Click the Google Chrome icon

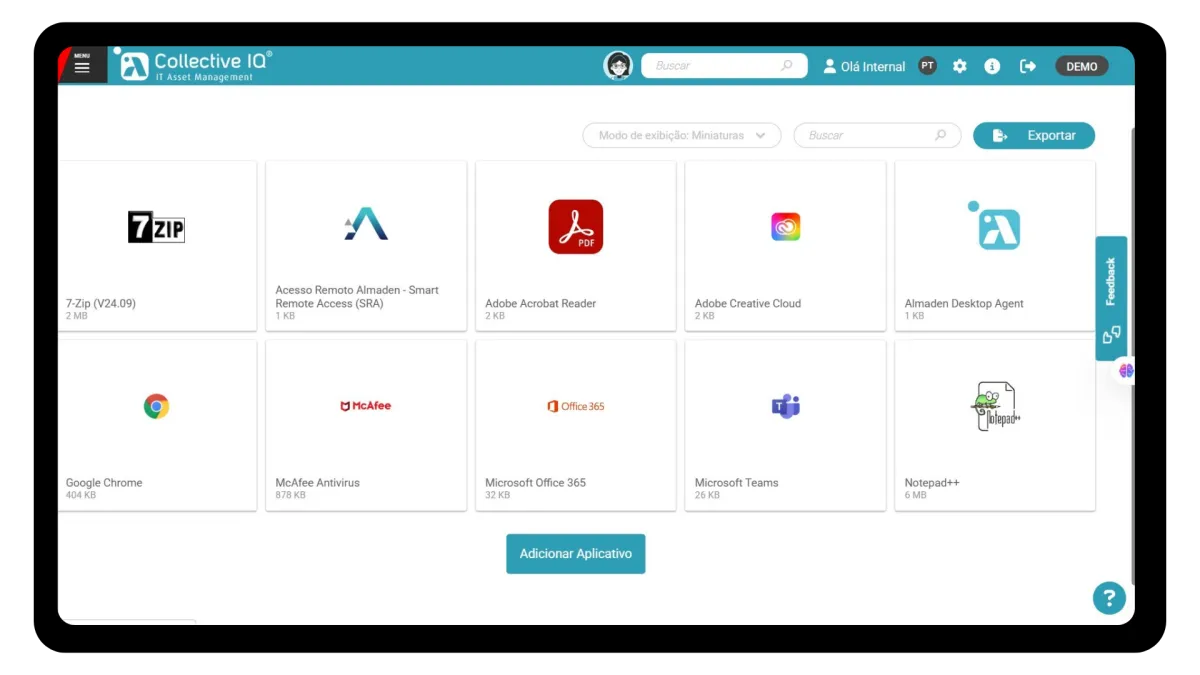[156, 406]
